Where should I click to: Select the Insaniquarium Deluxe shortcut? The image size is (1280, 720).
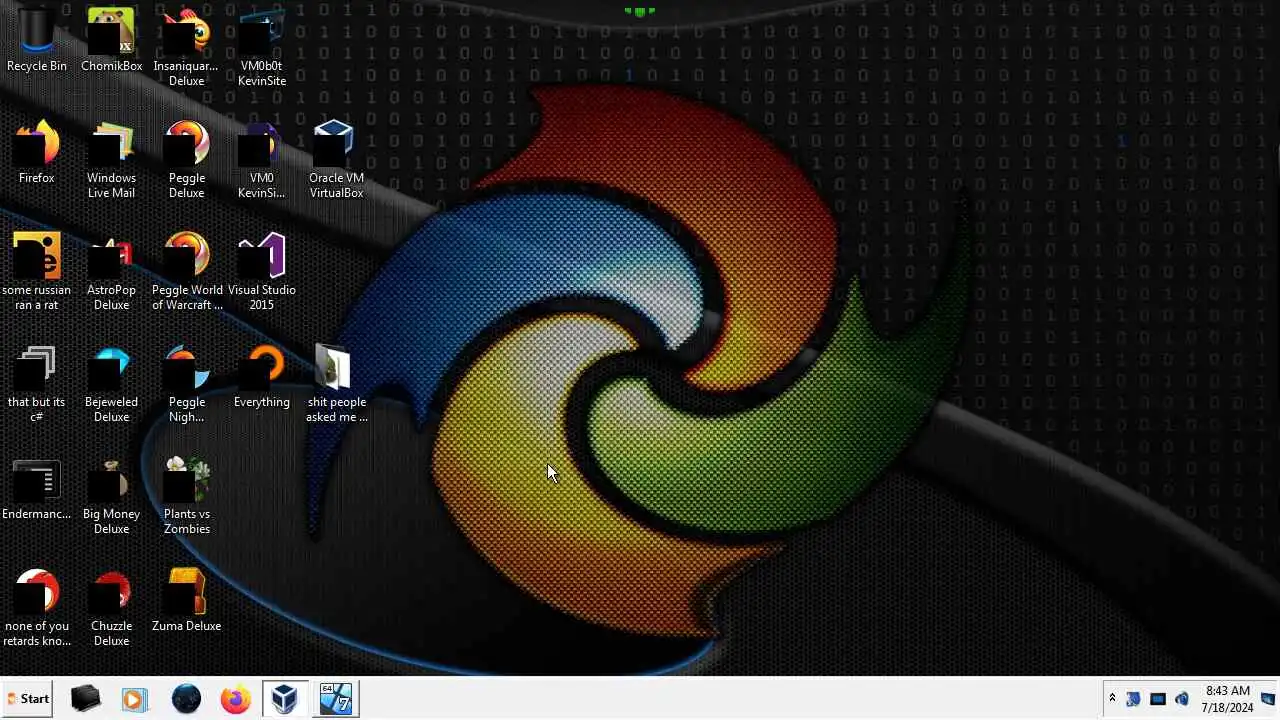coord(186,48)
